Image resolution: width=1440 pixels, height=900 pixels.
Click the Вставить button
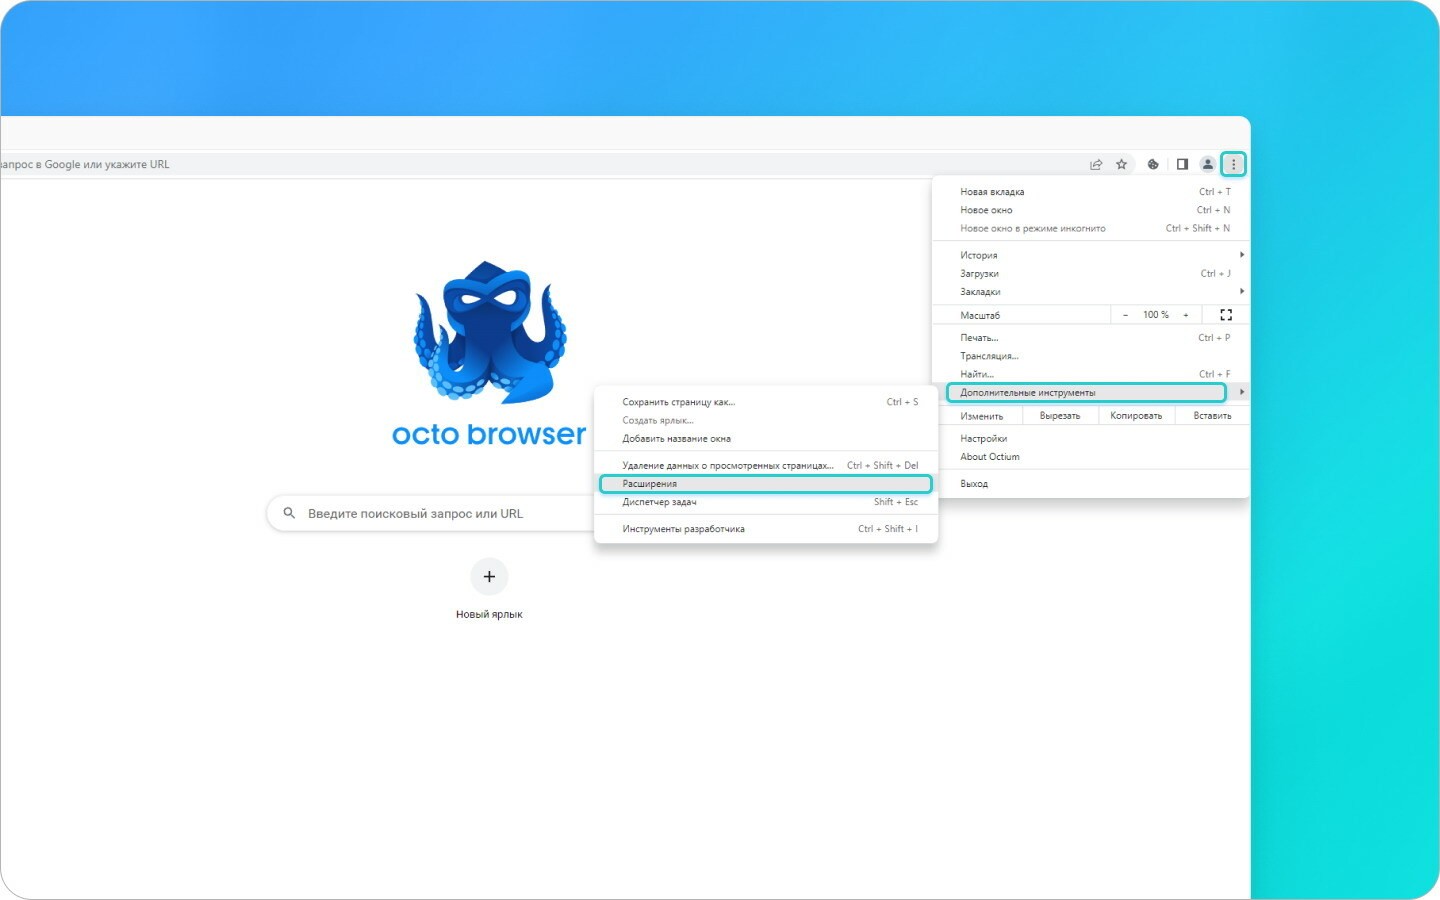tap(1212, 416)
